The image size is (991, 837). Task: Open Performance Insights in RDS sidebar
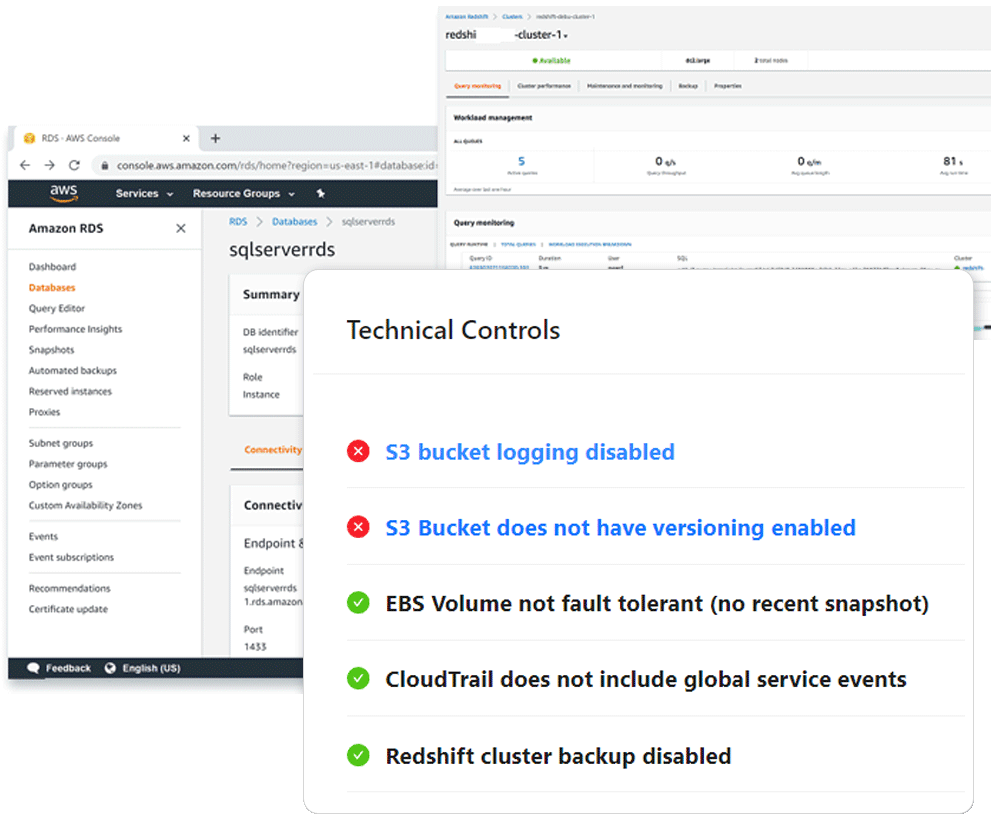click(75, 329)
